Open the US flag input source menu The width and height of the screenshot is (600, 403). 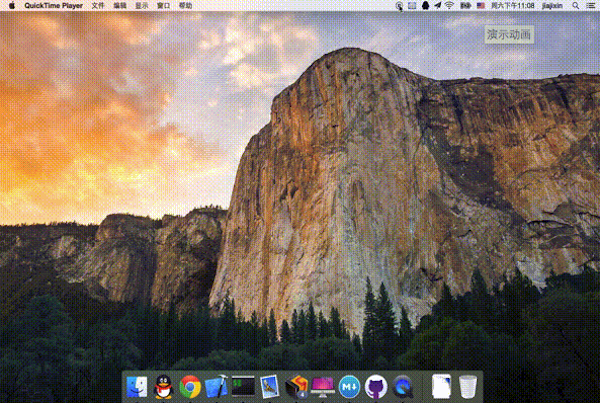coord(481,5)
